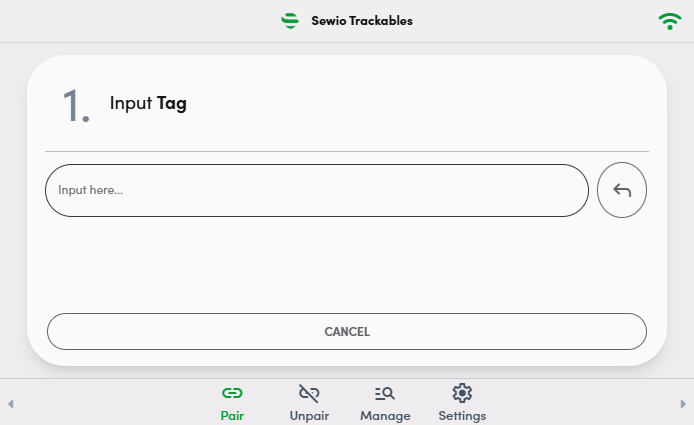Click the large step number 1
Screen dimensions: 694x425
[76, 105]
